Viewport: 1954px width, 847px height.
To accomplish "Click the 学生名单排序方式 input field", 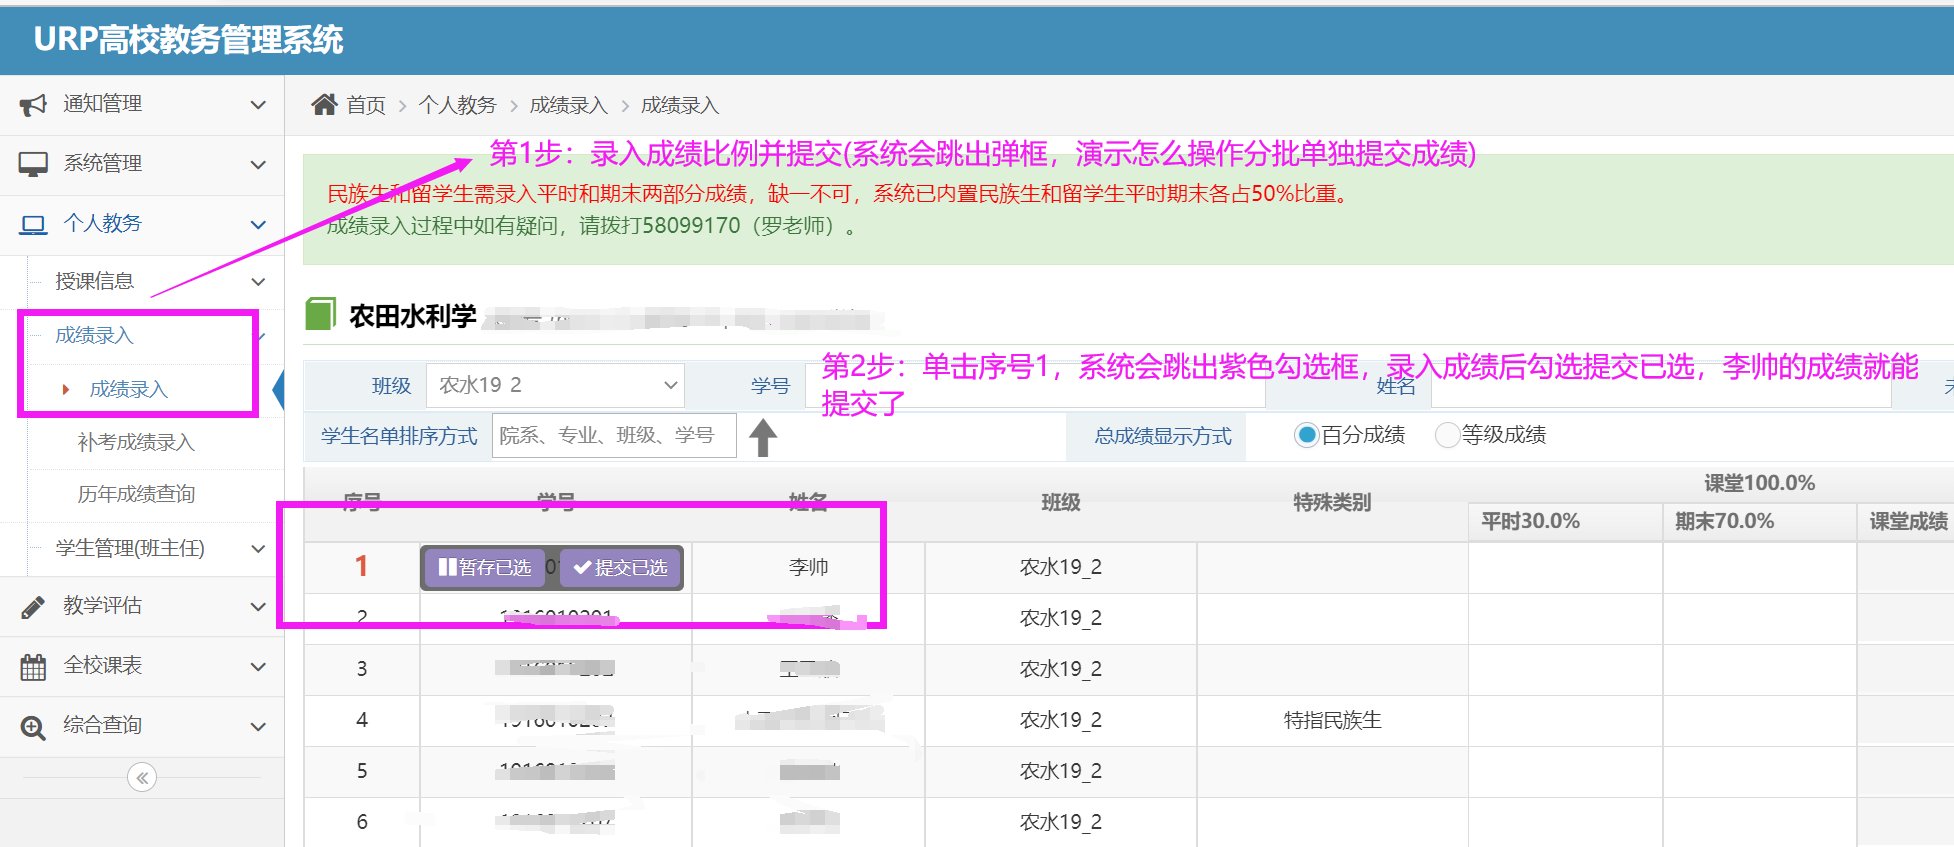I will tap(613, 436).
